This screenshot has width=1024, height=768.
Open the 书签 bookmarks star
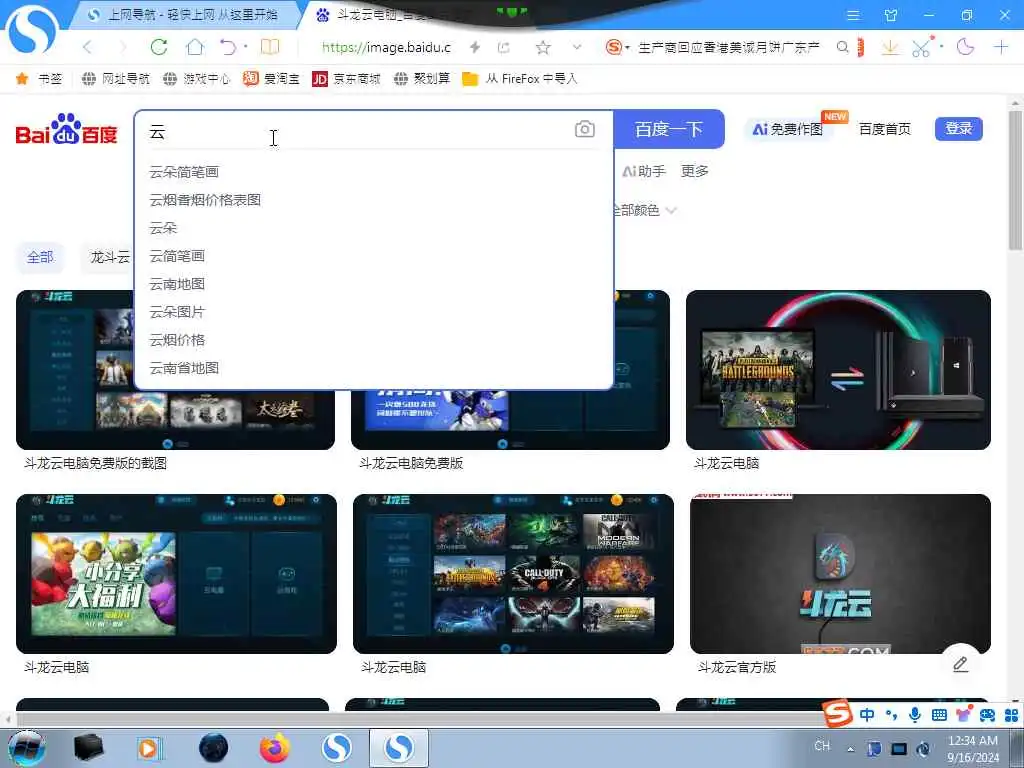coord(39,78)
